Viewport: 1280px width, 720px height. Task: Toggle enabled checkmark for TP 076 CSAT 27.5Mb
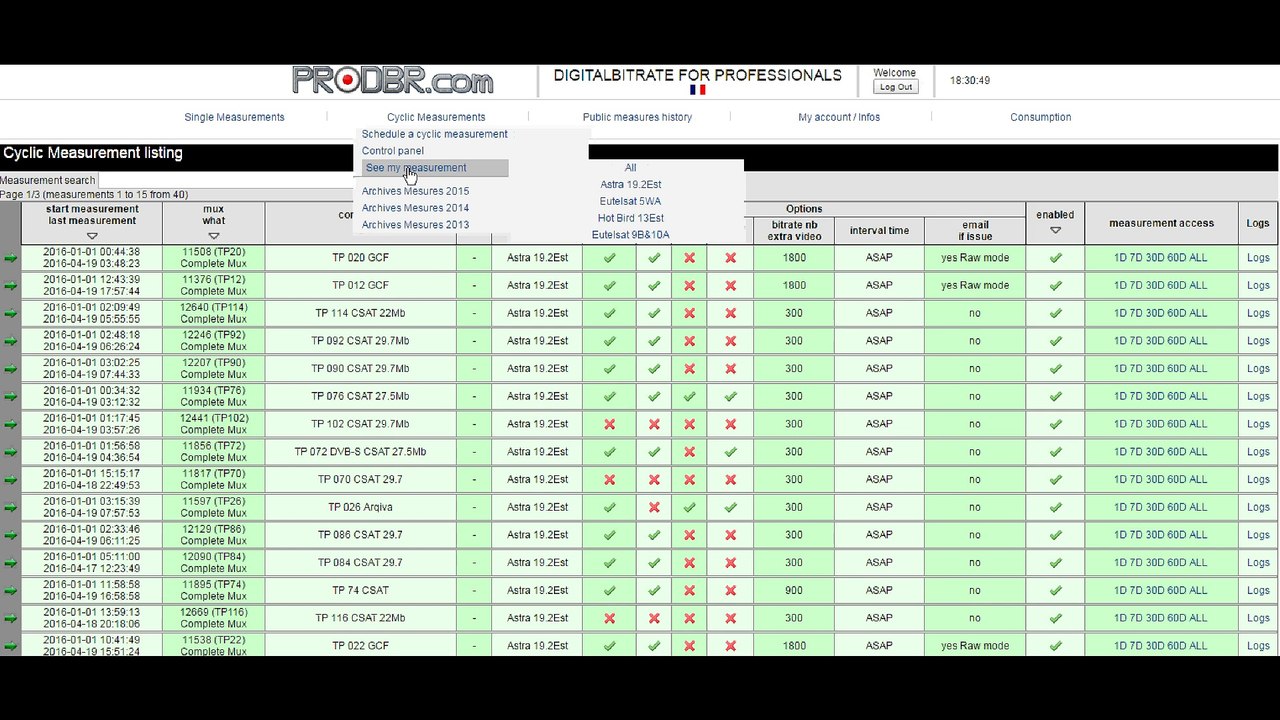pyautogui.click(x=1055, y=397)
